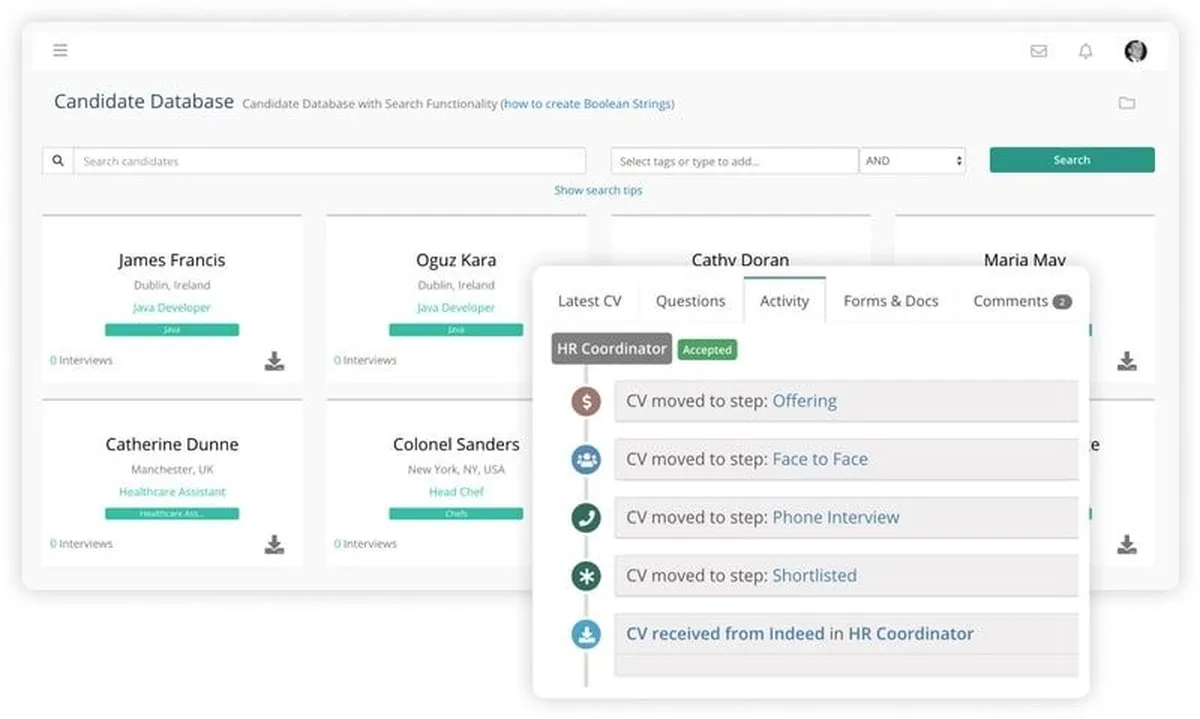Click 0 Interviews on Catherine Dunne card
1200x719 pixels.
pyautogui.click(x=81, y=544)
